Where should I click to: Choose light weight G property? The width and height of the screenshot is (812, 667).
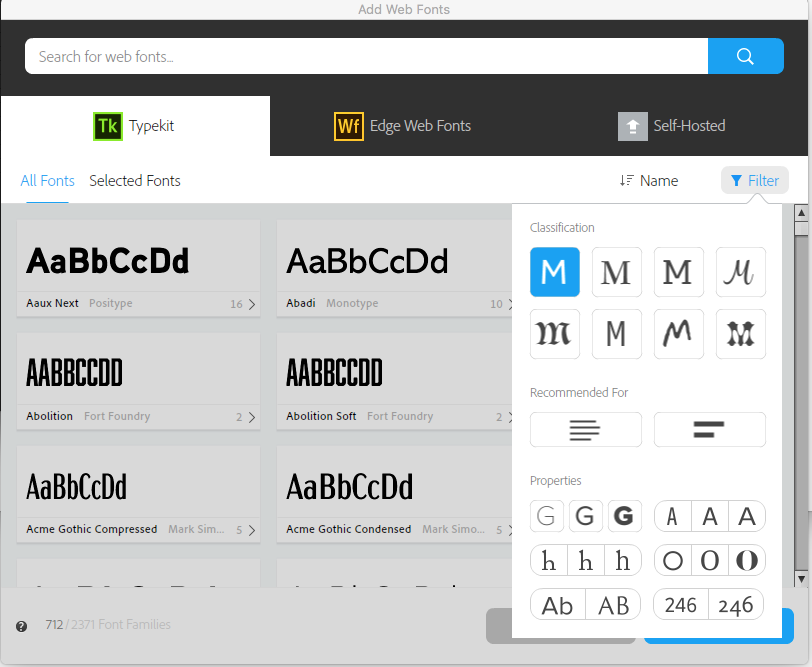click(547, 516)
